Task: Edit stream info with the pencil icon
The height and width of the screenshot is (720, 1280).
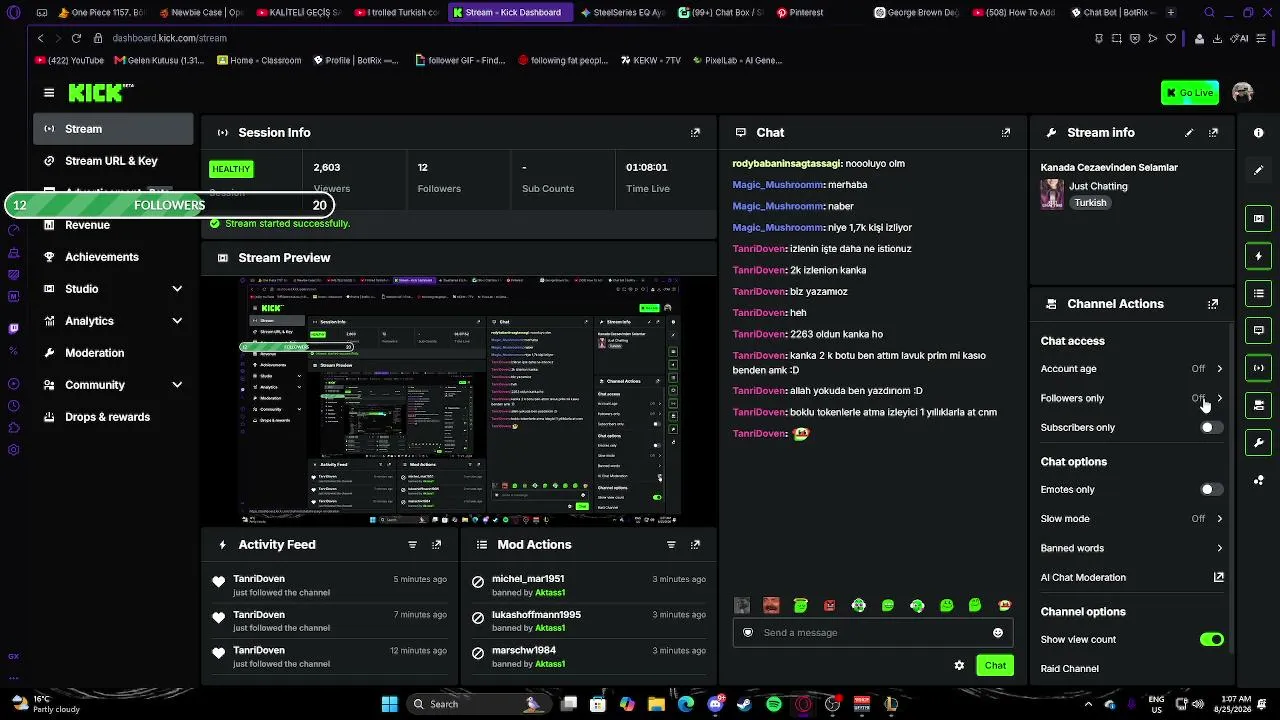Action: [x=1189, y=132]
